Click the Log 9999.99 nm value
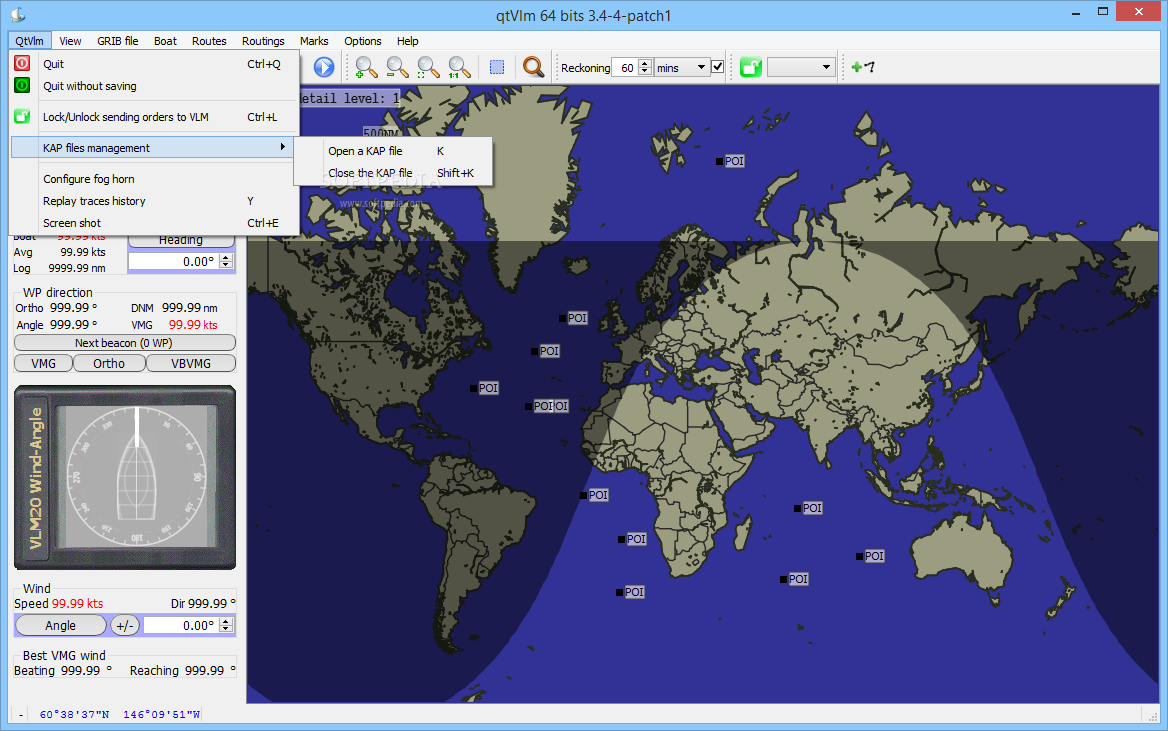Screen dimensions: 1168x731 click(77, 268)
